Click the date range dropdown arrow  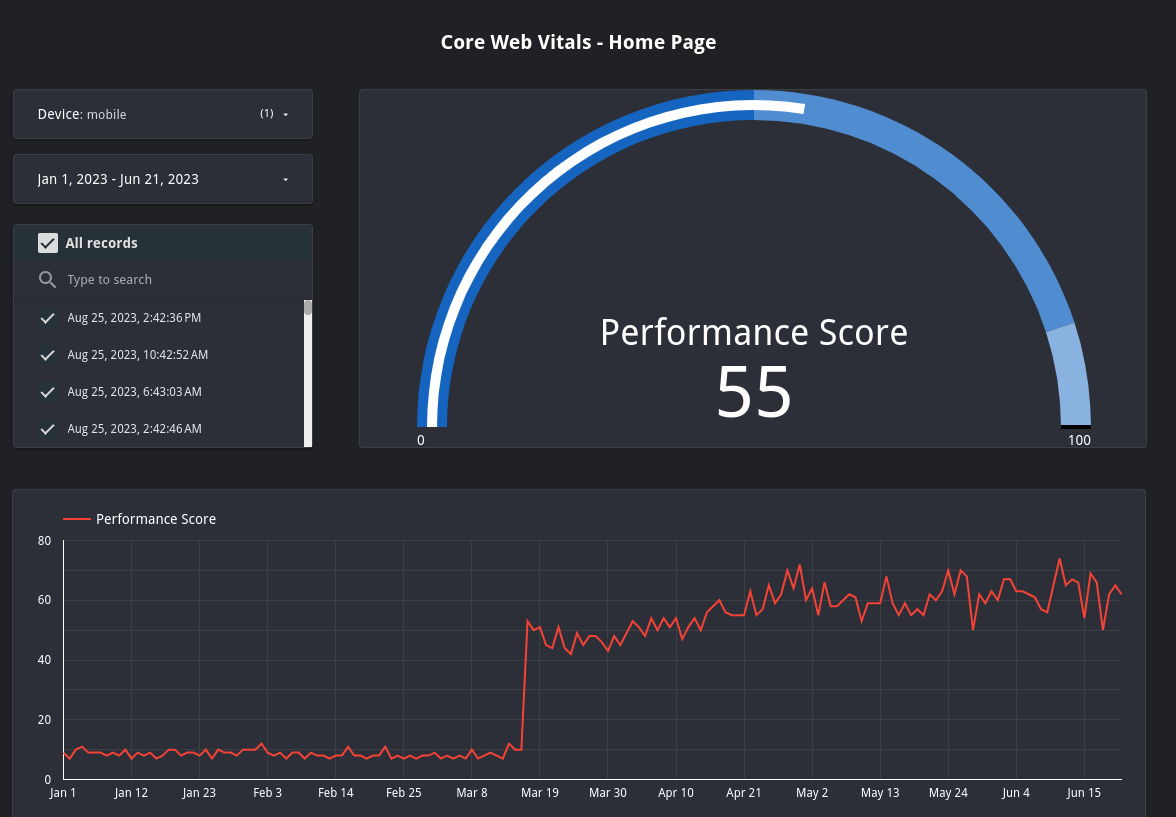(x=286, y=180)
